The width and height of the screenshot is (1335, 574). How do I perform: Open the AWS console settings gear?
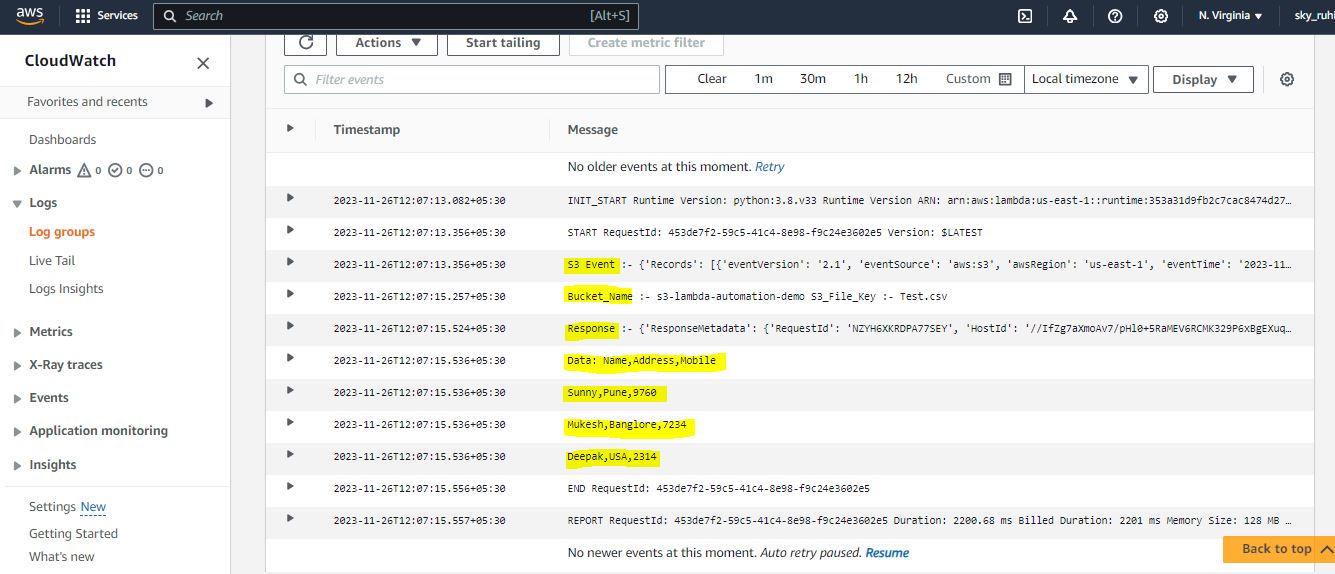[1161, 16]
